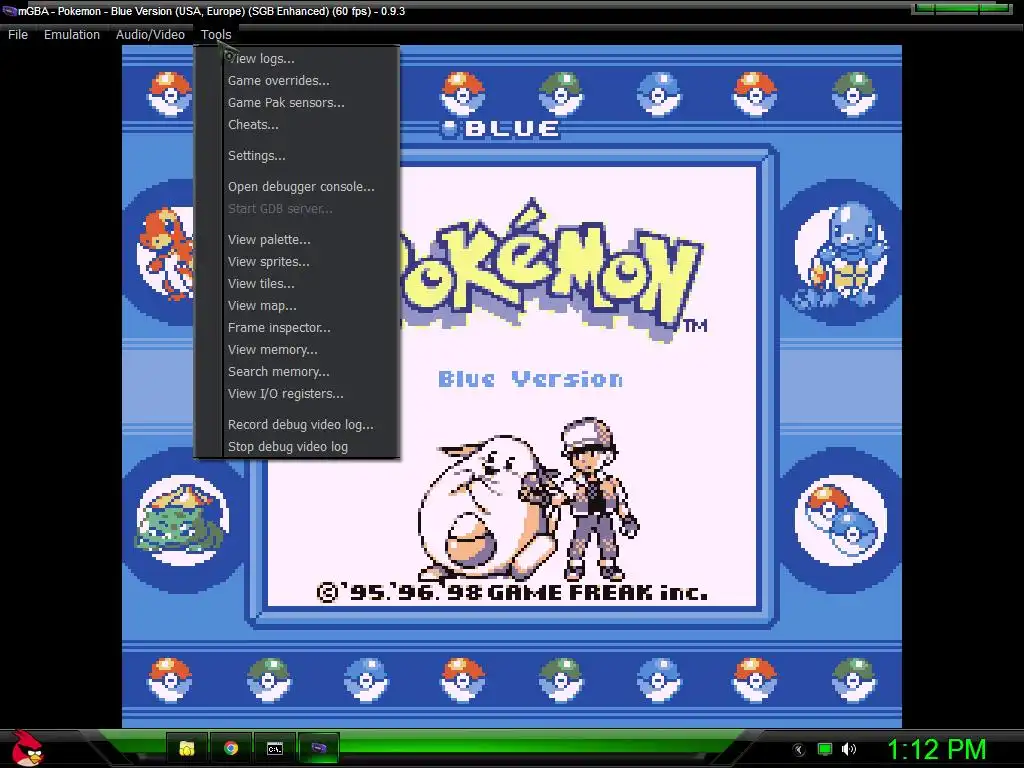The width and height of the screenshot is (1024, 768).
Task: Select Record debug video log... entry
Action: click(x=298, y=424)
